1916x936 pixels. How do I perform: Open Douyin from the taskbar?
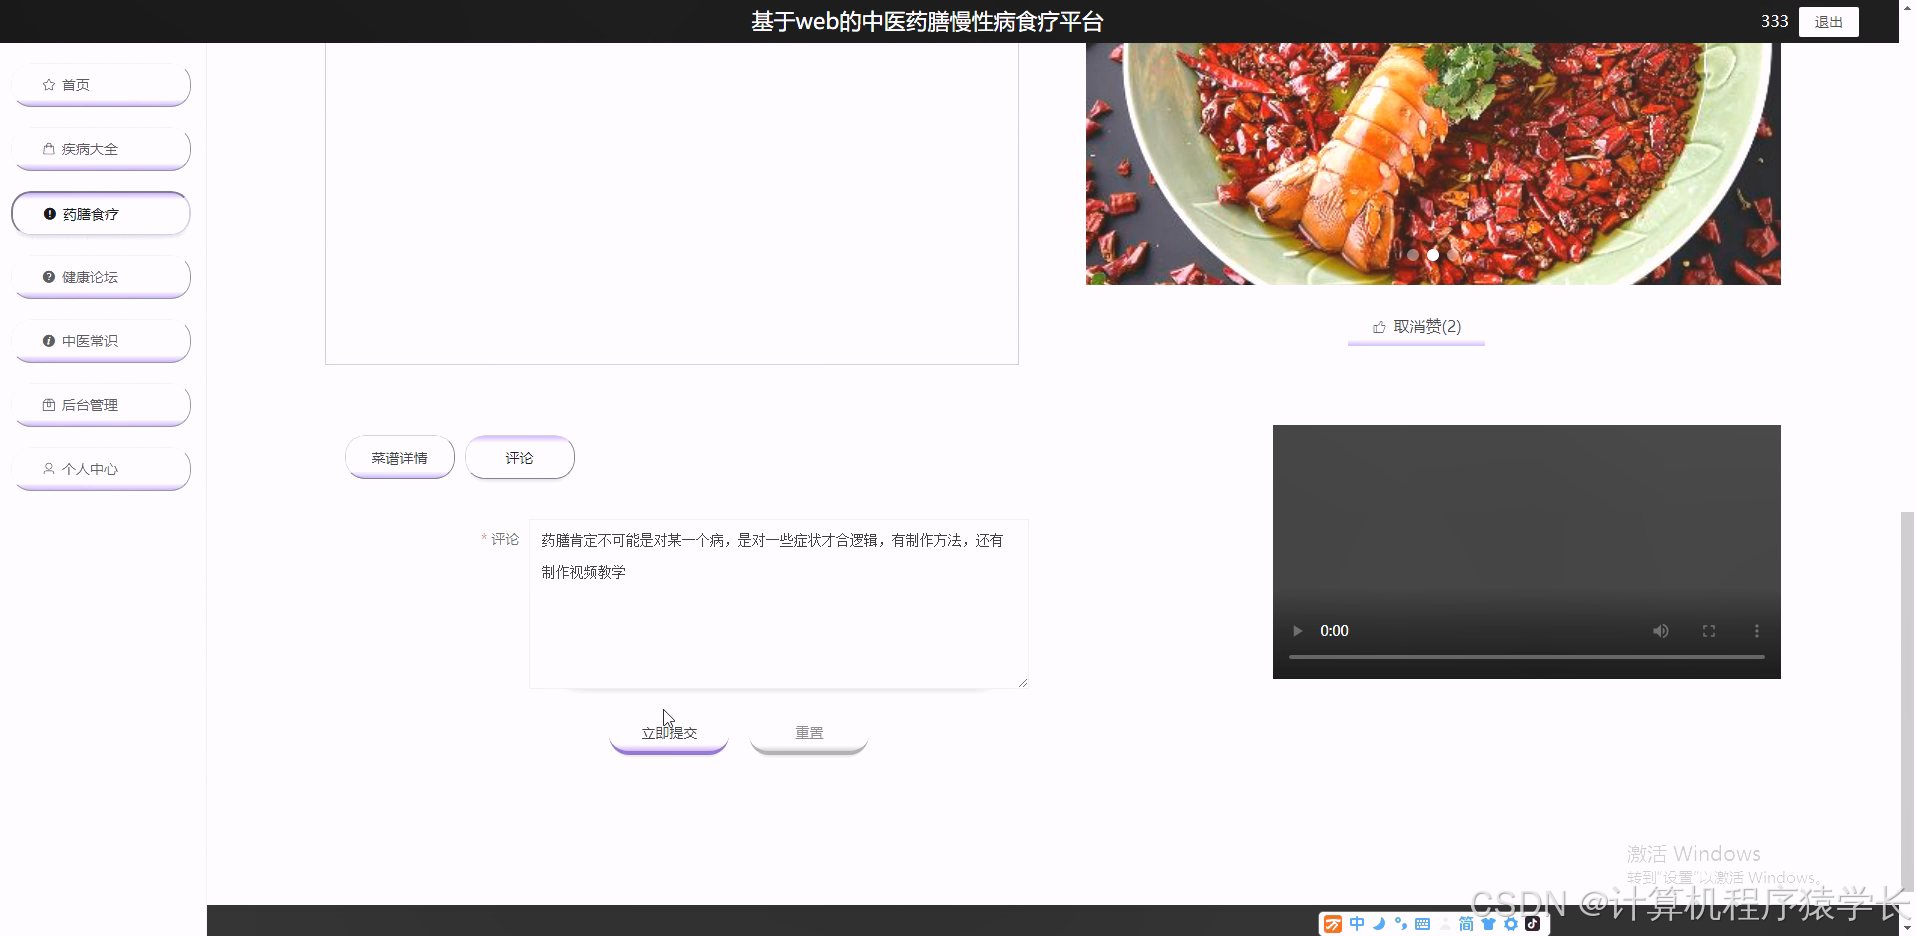1530,923
